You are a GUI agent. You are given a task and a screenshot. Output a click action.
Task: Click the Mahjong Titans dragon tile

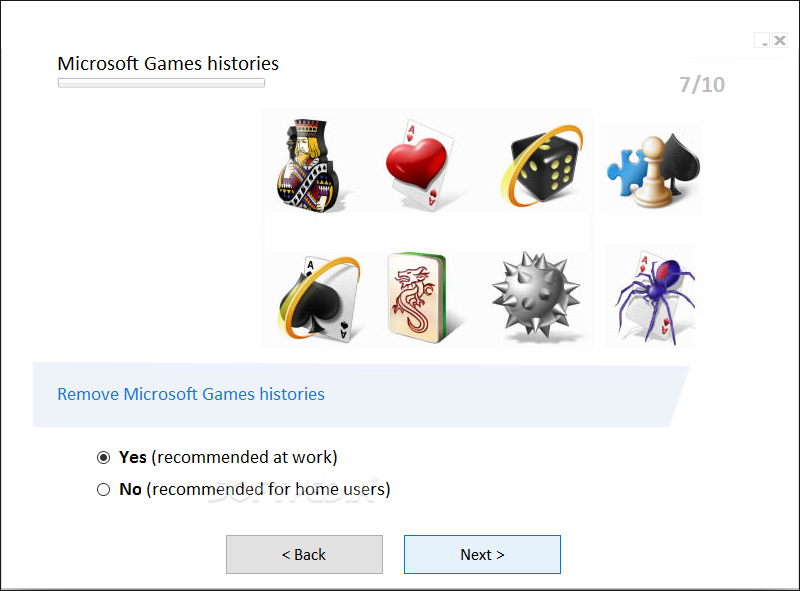(417, 297)
